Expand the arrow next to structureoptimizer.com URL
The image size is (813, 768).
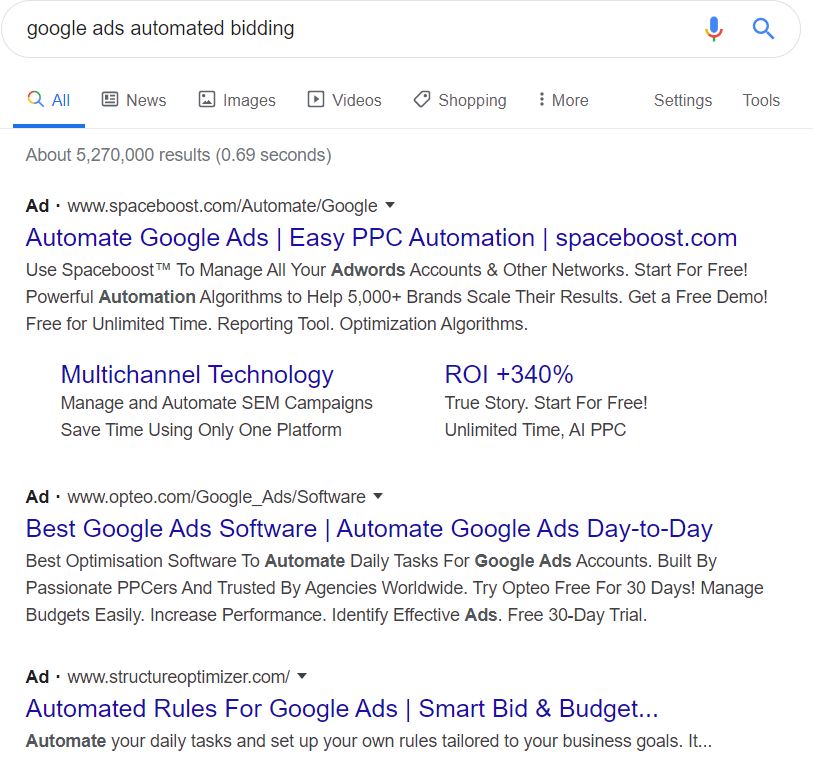click(301, 677)
